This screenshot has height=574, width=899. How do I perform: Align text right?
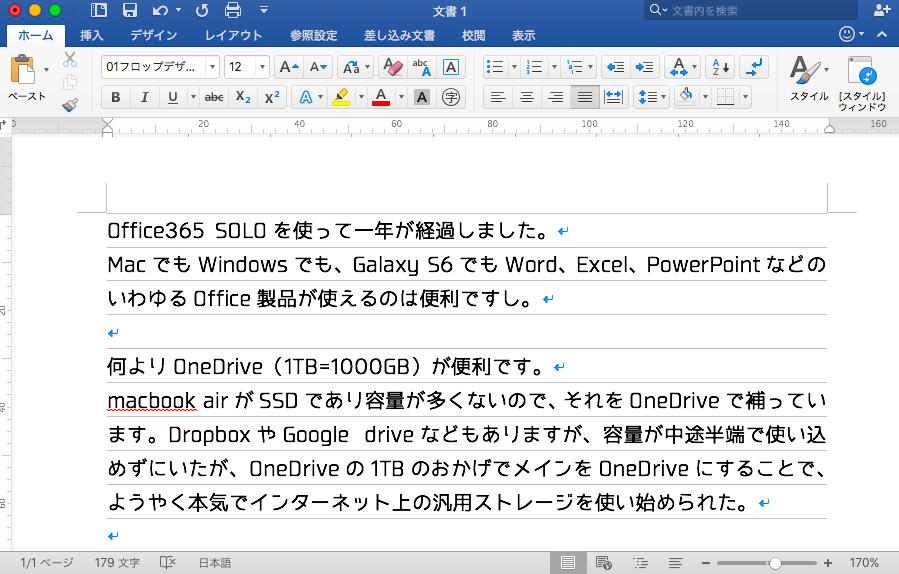pyautogui.click(x=556, y=97)
